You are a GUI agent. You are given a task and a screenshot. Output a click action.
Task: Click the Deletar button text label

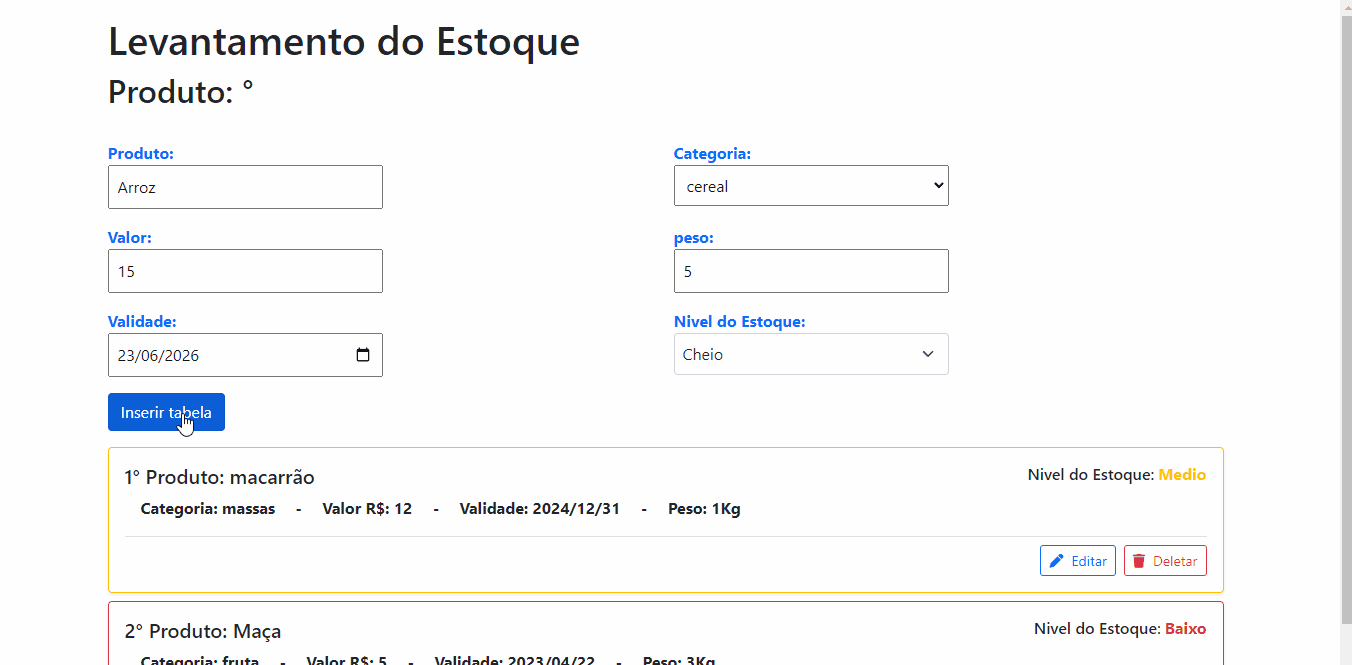pos(1174,561)
